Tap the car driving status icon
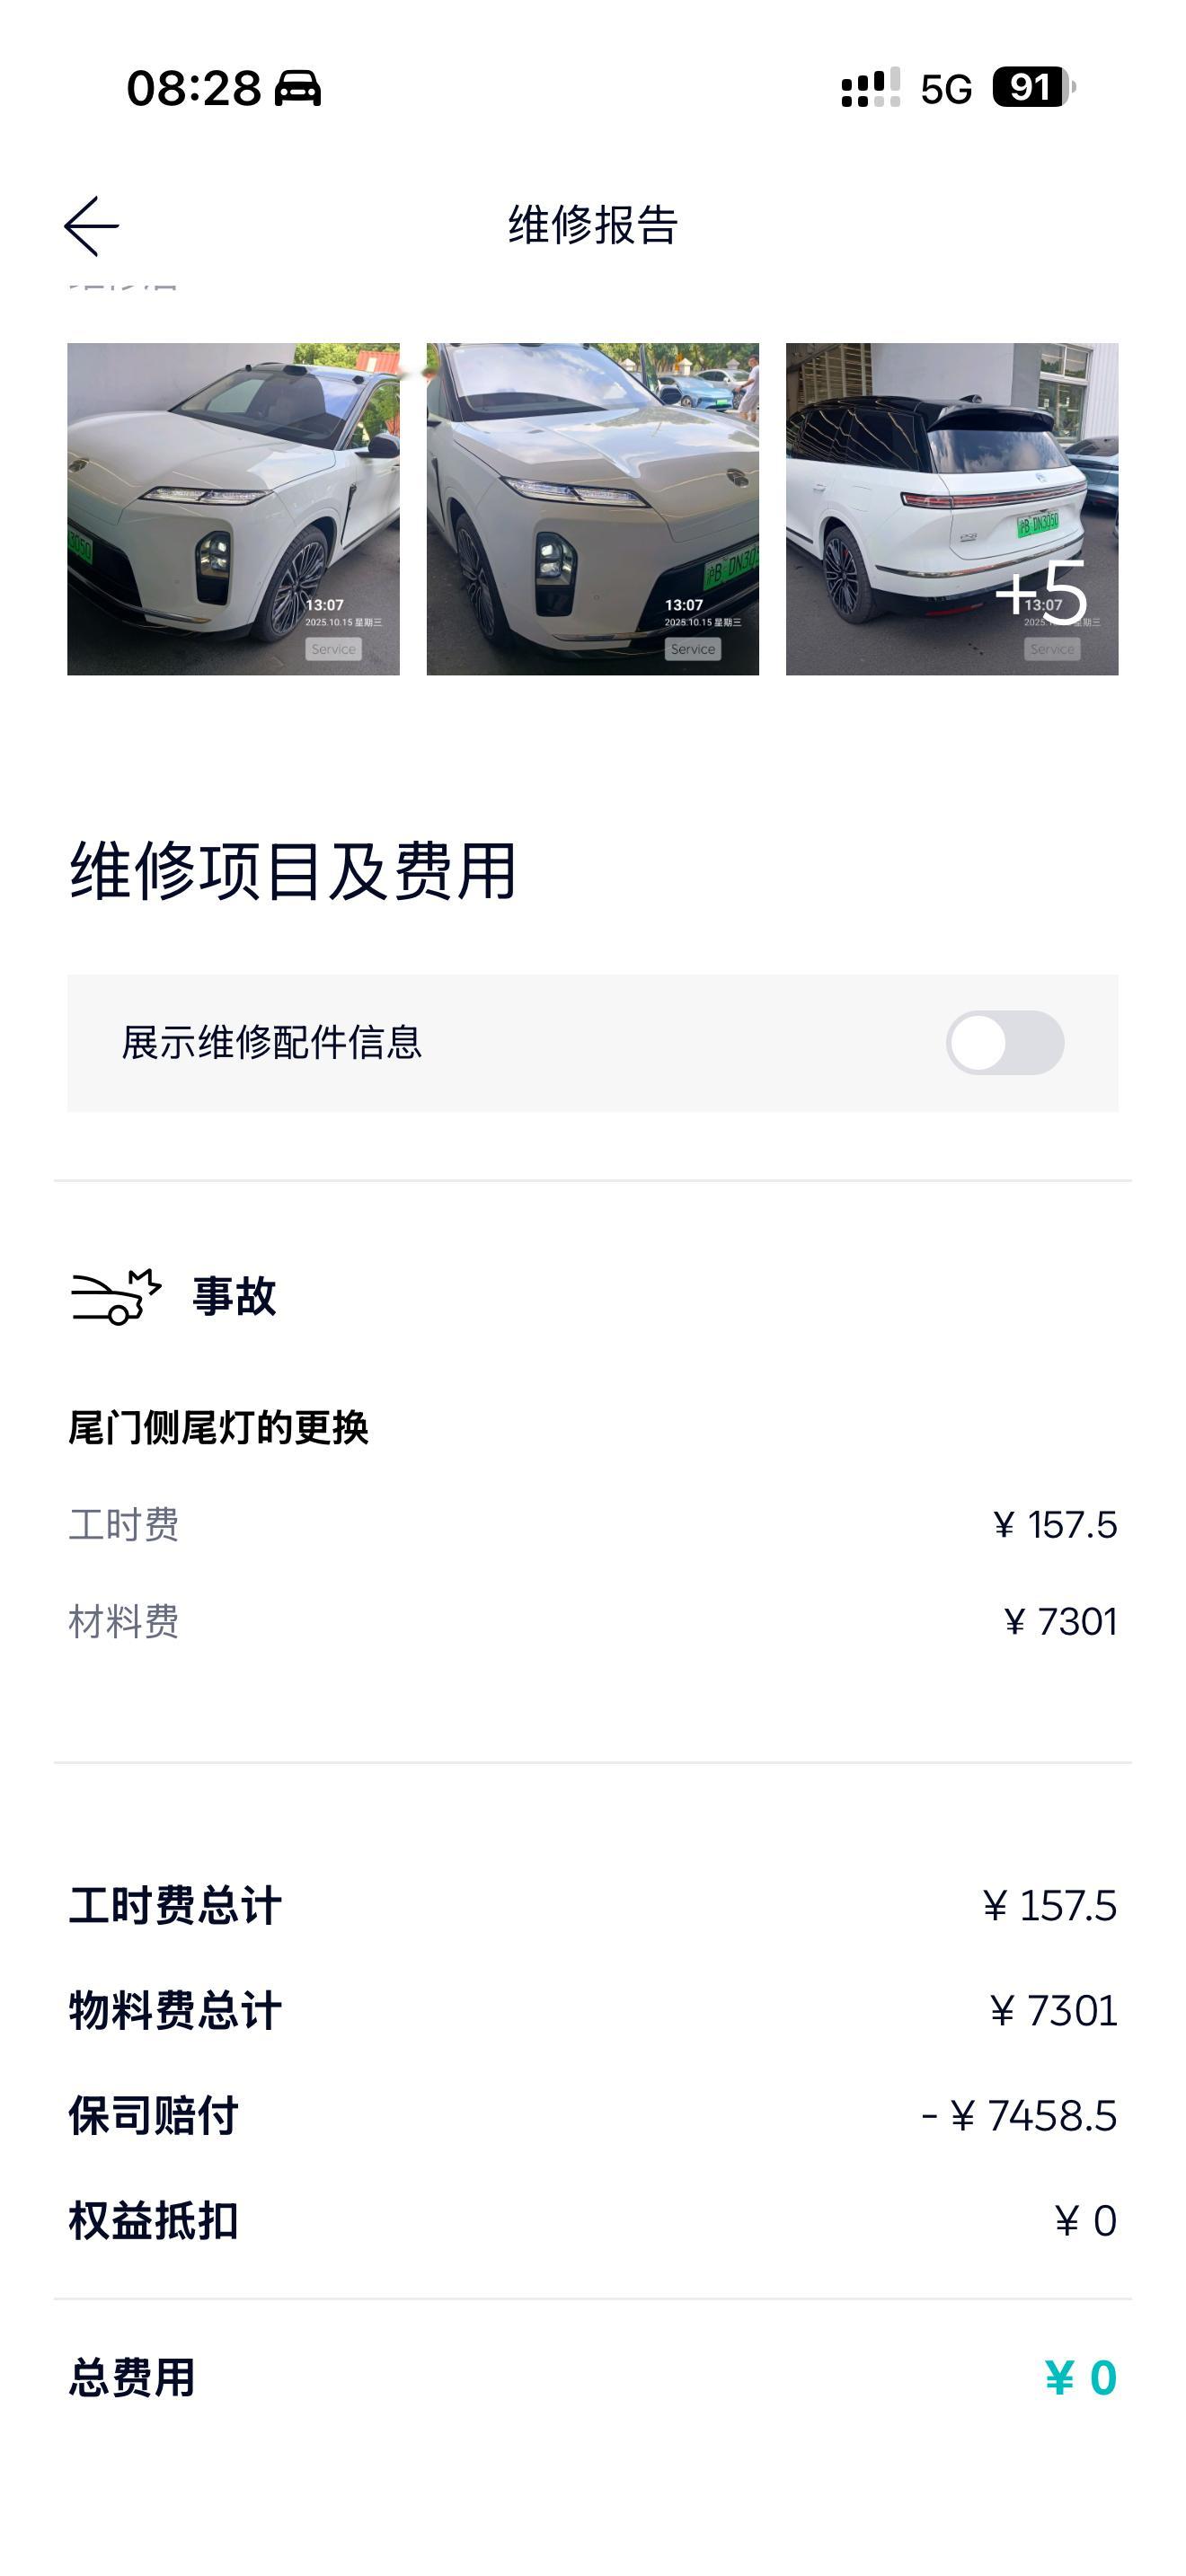The width and height of the screenshot is (1186, 2576). [297, 88]
